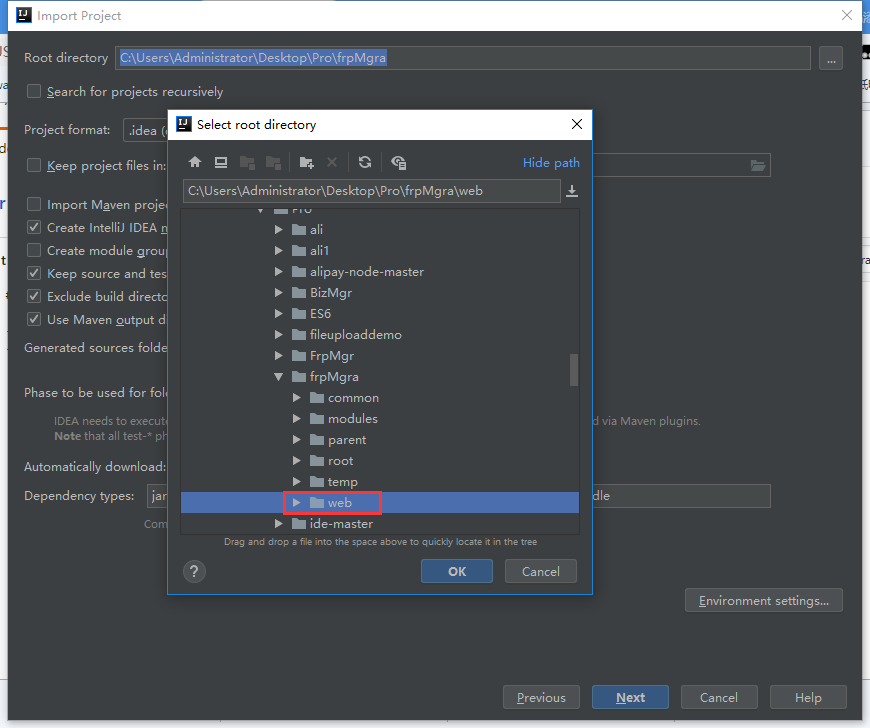
Task: Uncheck Exclude build directory option
Action: click(34, 297)
